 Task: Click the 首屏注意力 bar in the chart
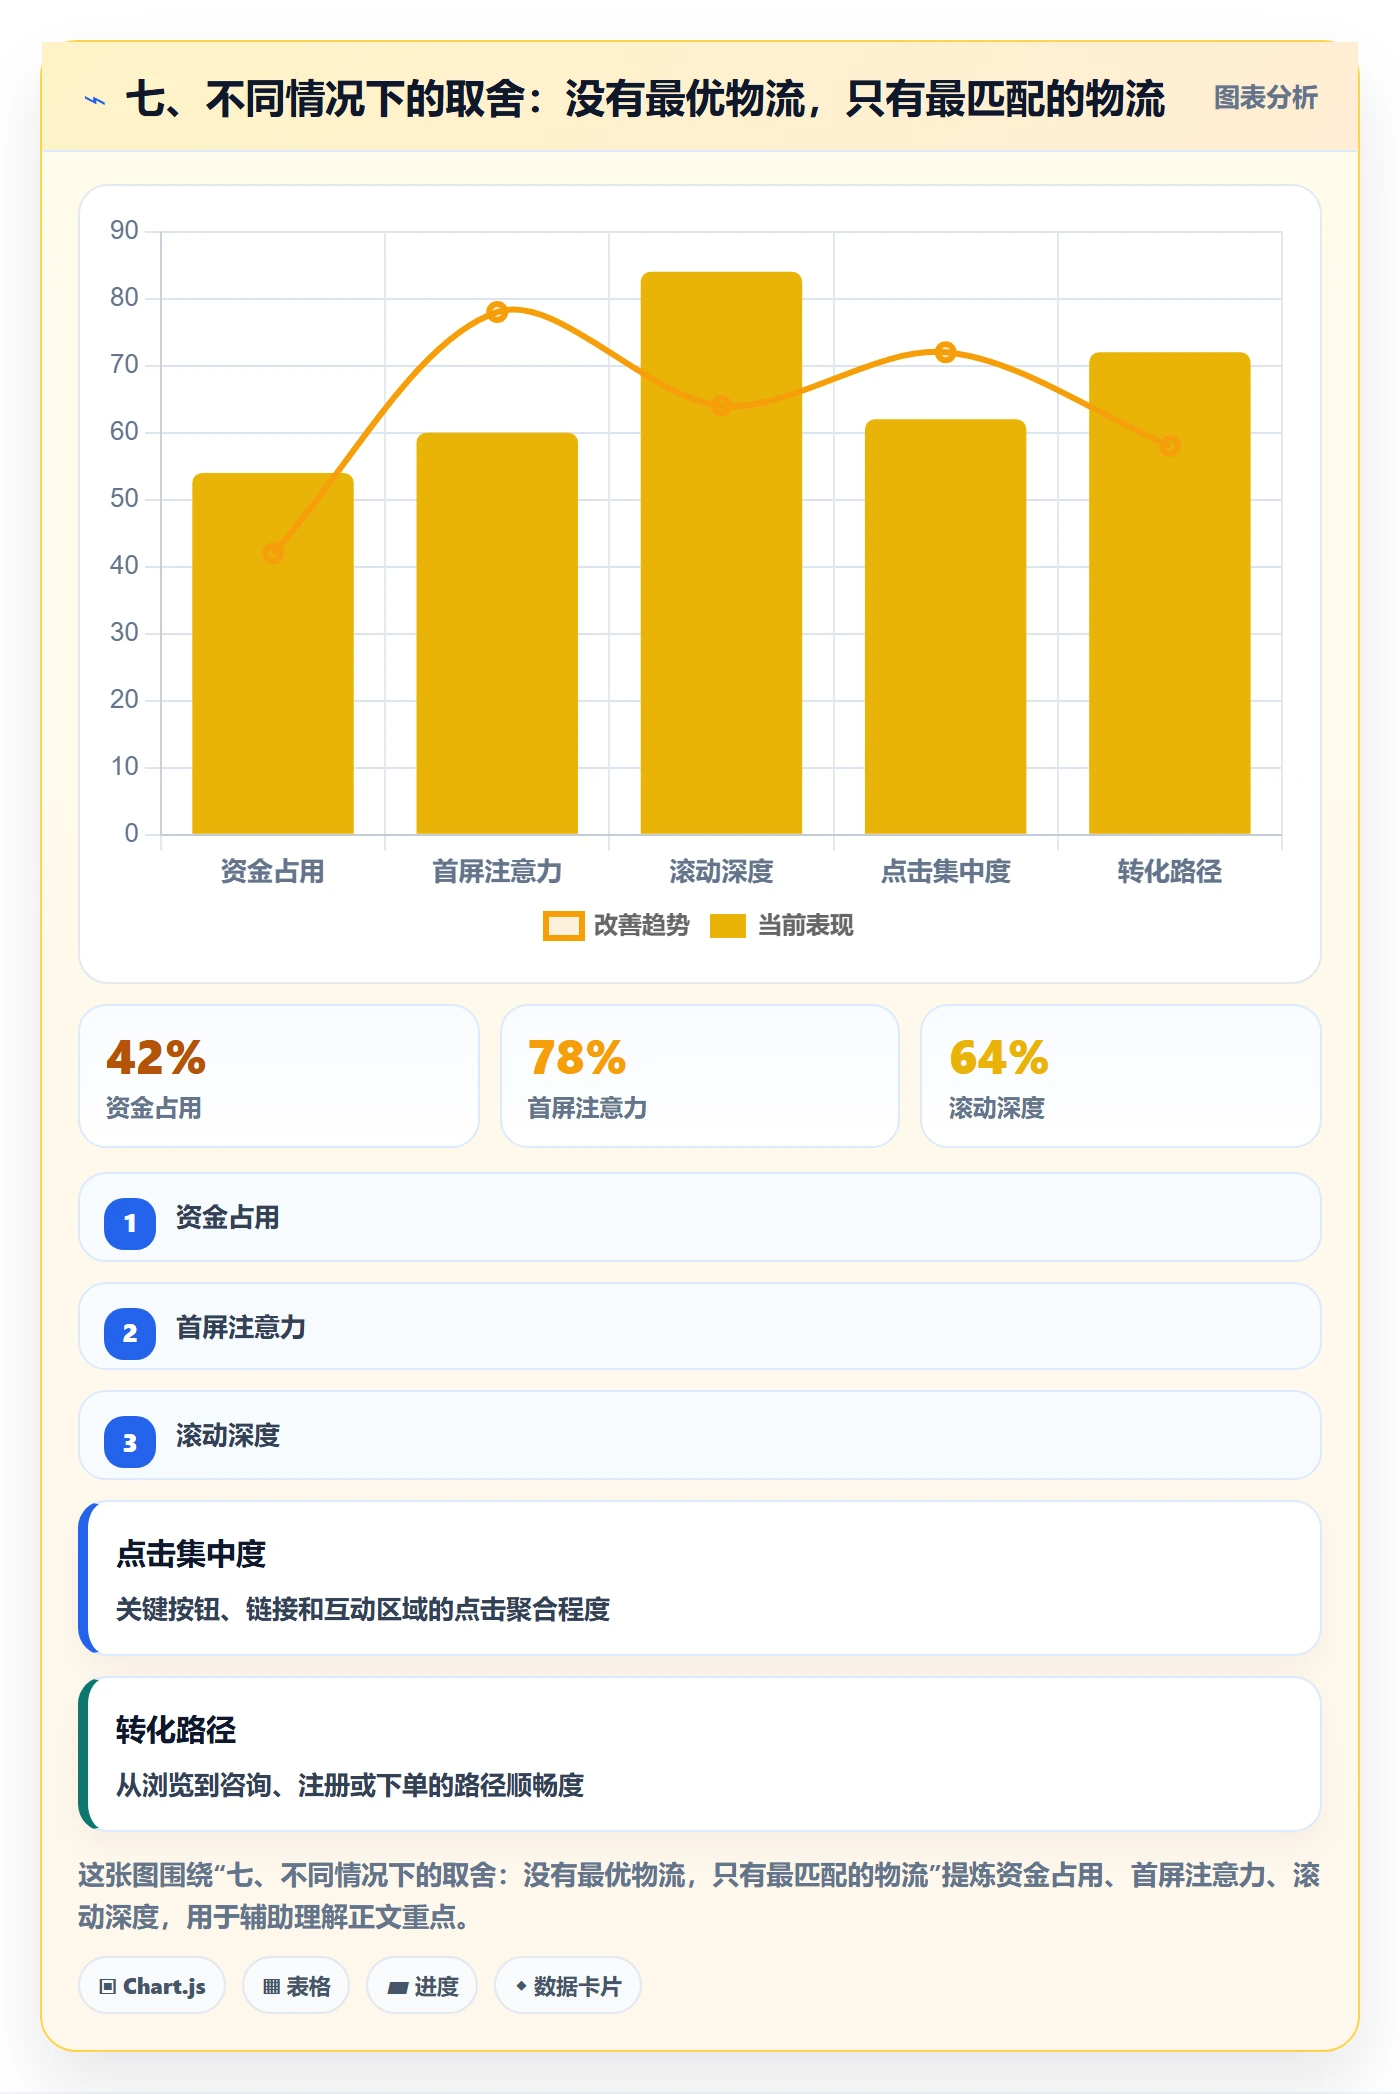[497, 633]
